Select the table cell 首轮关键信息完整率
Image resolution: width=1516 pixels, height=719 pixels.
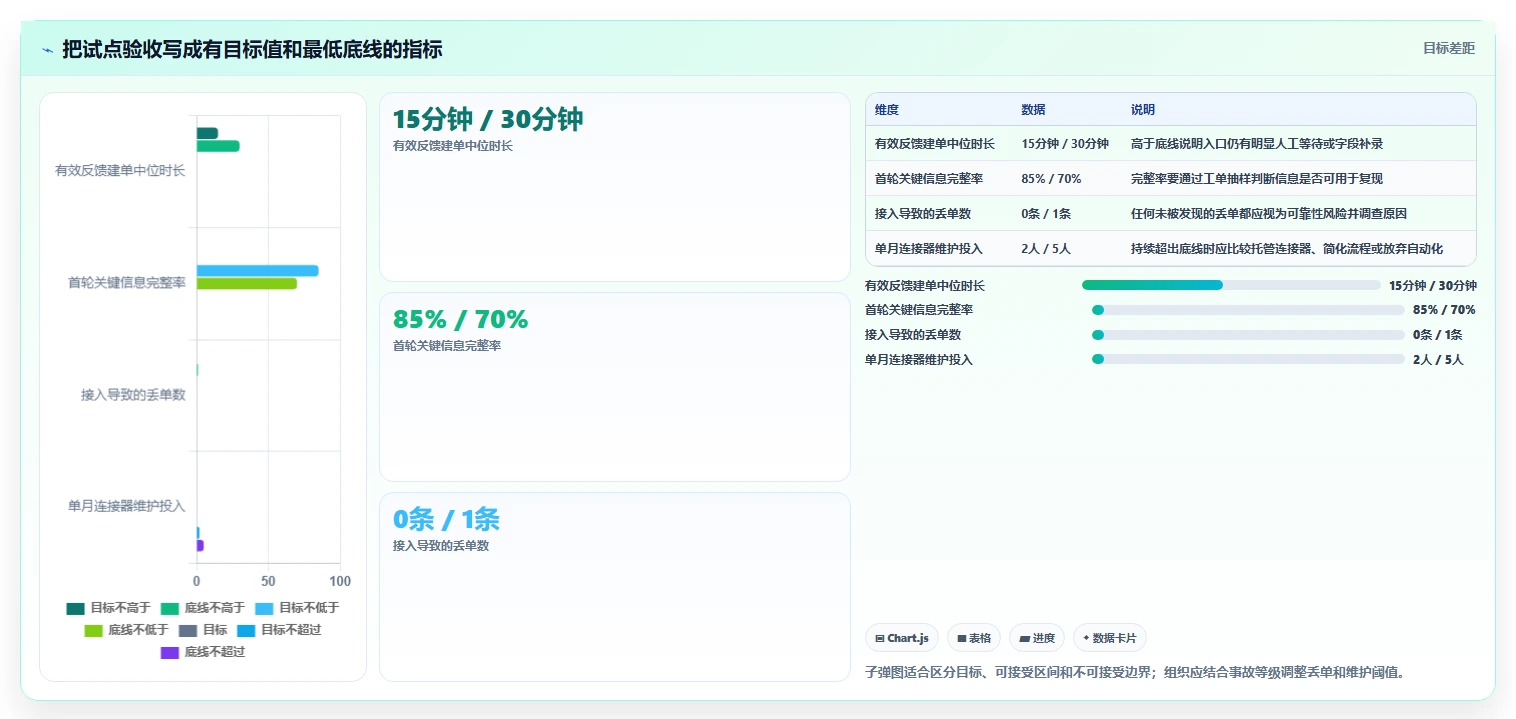coord(929,179)
